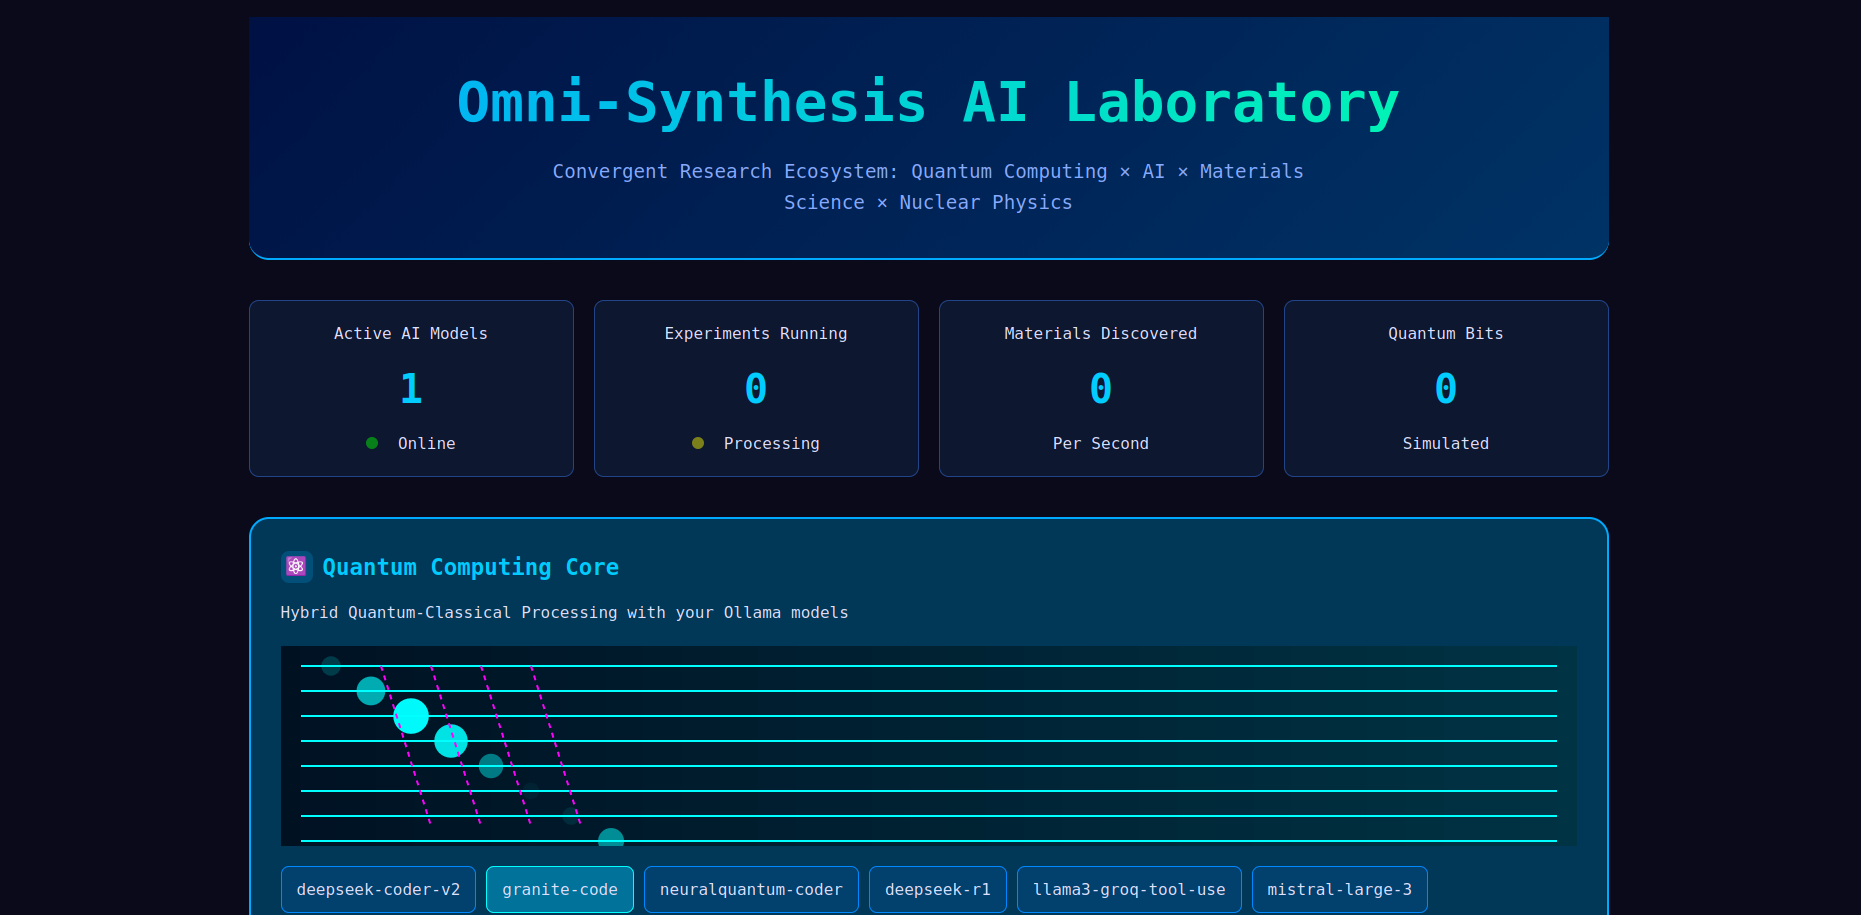Toggle the yellow Processing status indicator

pyautogui.click(x=697, y=443)
